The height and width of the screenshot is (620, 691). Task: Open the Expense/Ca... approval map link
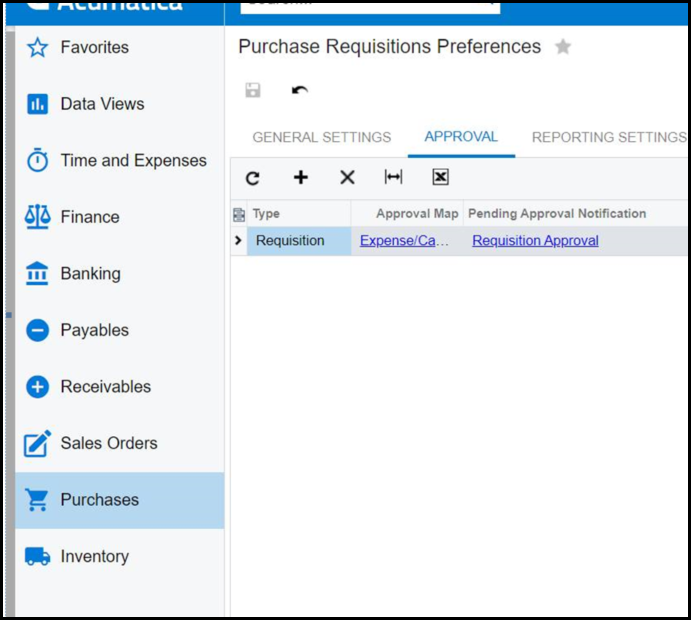point(404,241)
